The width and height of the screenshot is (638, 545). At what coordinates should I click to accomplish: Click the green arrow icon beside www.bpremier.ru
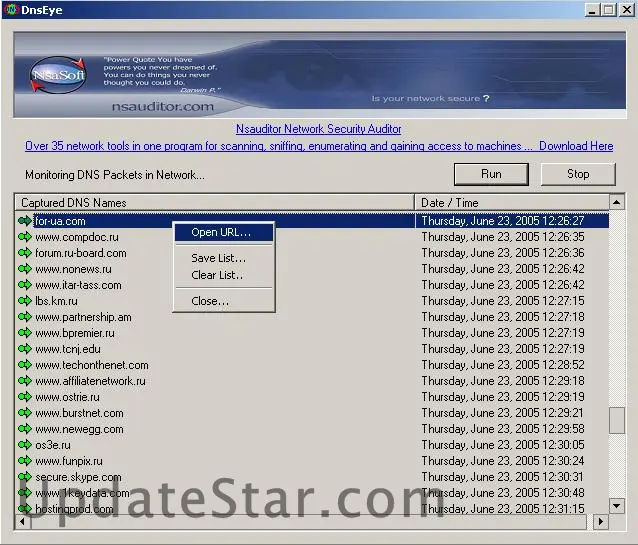click(25, 333)
